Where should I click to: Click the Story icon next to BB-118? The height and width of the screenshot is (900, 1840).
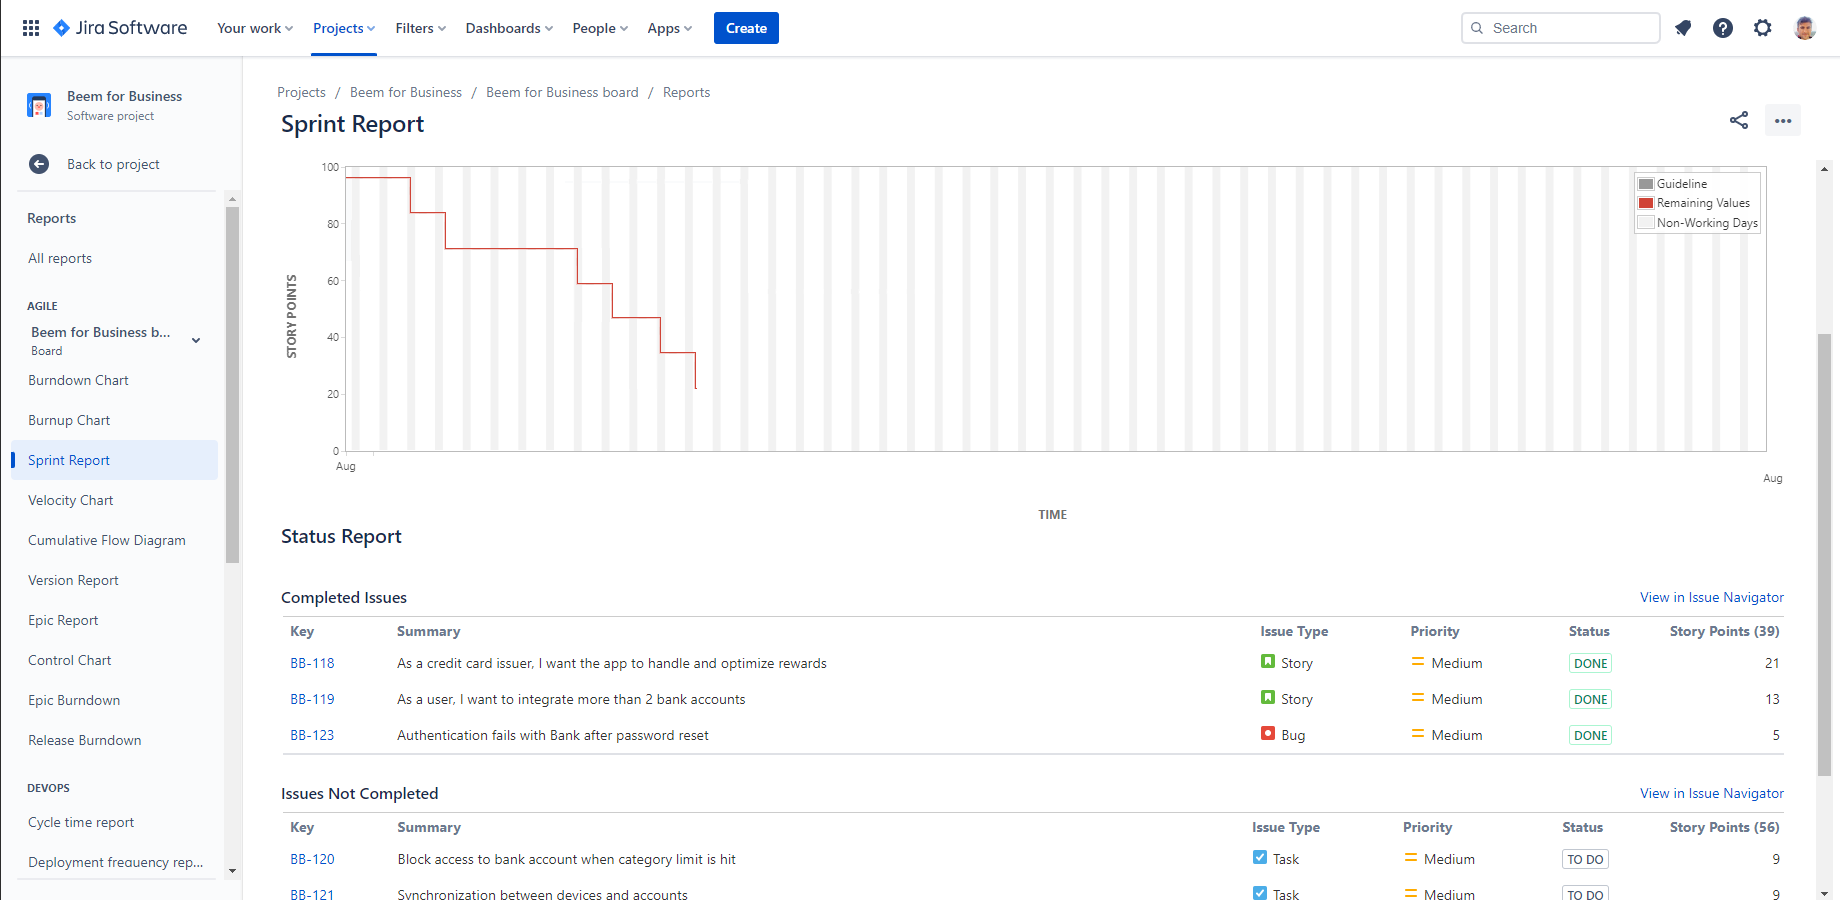(x=1267, y=662)
